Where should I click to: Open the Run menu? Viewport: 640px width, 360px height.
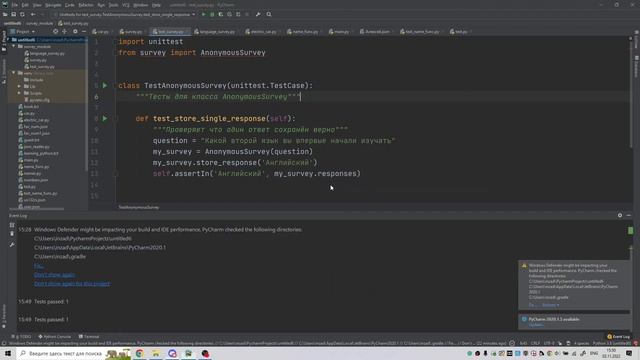[101, 5]
